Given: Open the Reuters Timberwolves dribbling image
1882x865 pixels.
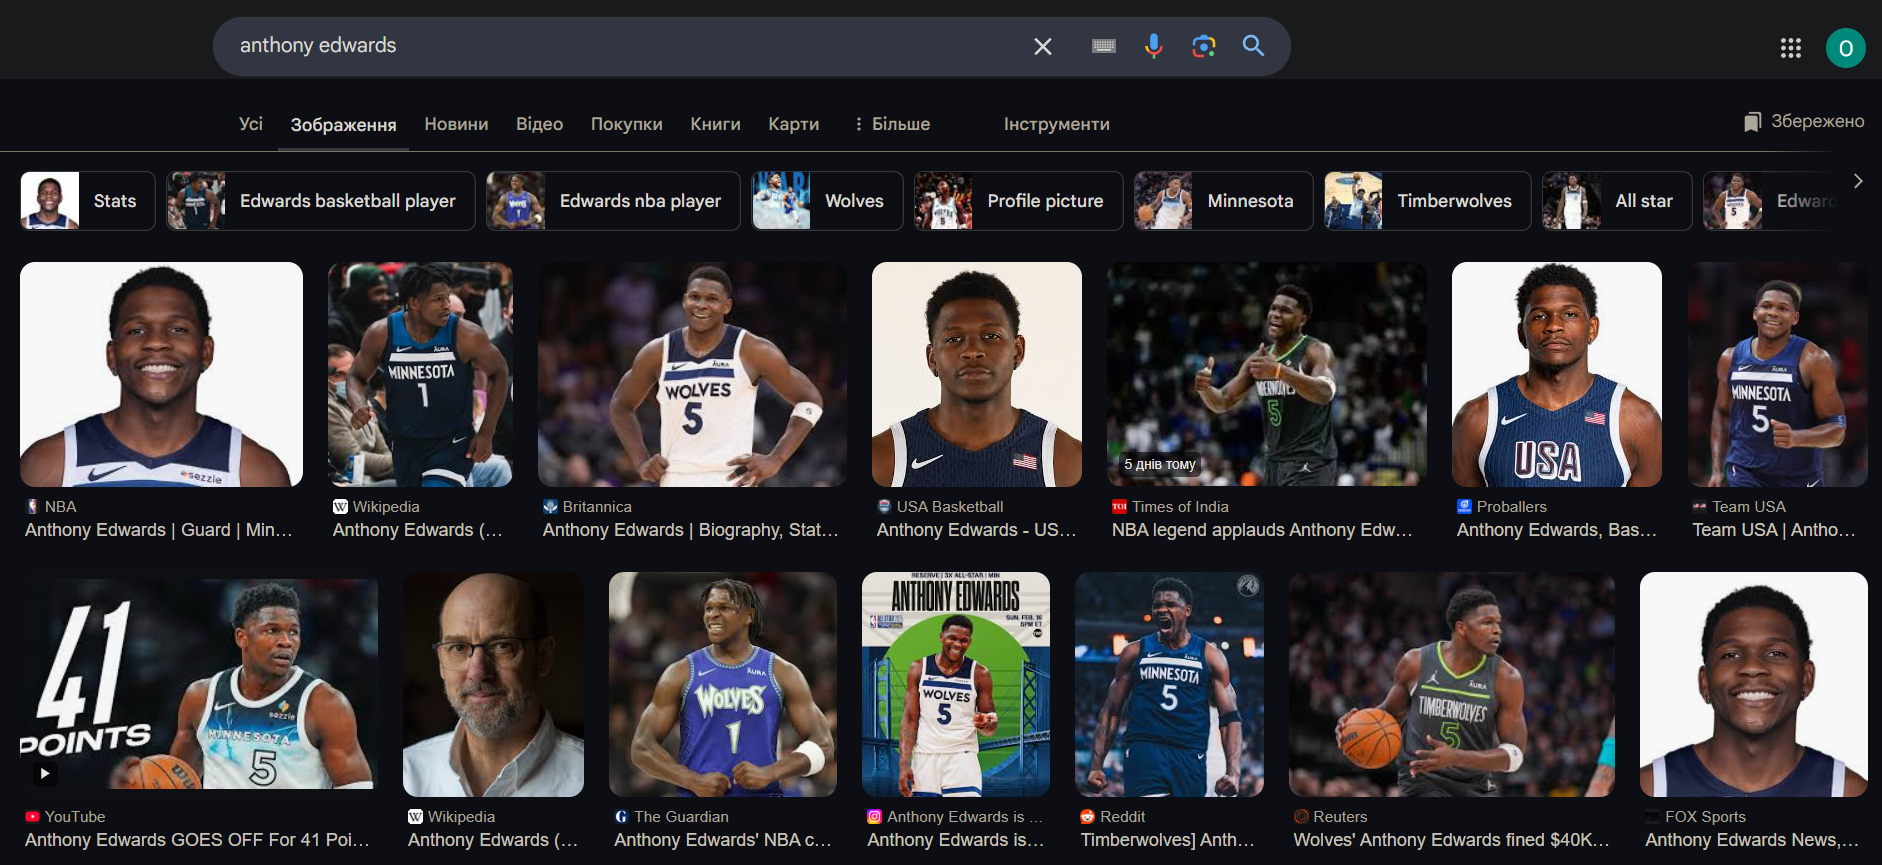Looking at the screenshot, I should point(1452,684).
